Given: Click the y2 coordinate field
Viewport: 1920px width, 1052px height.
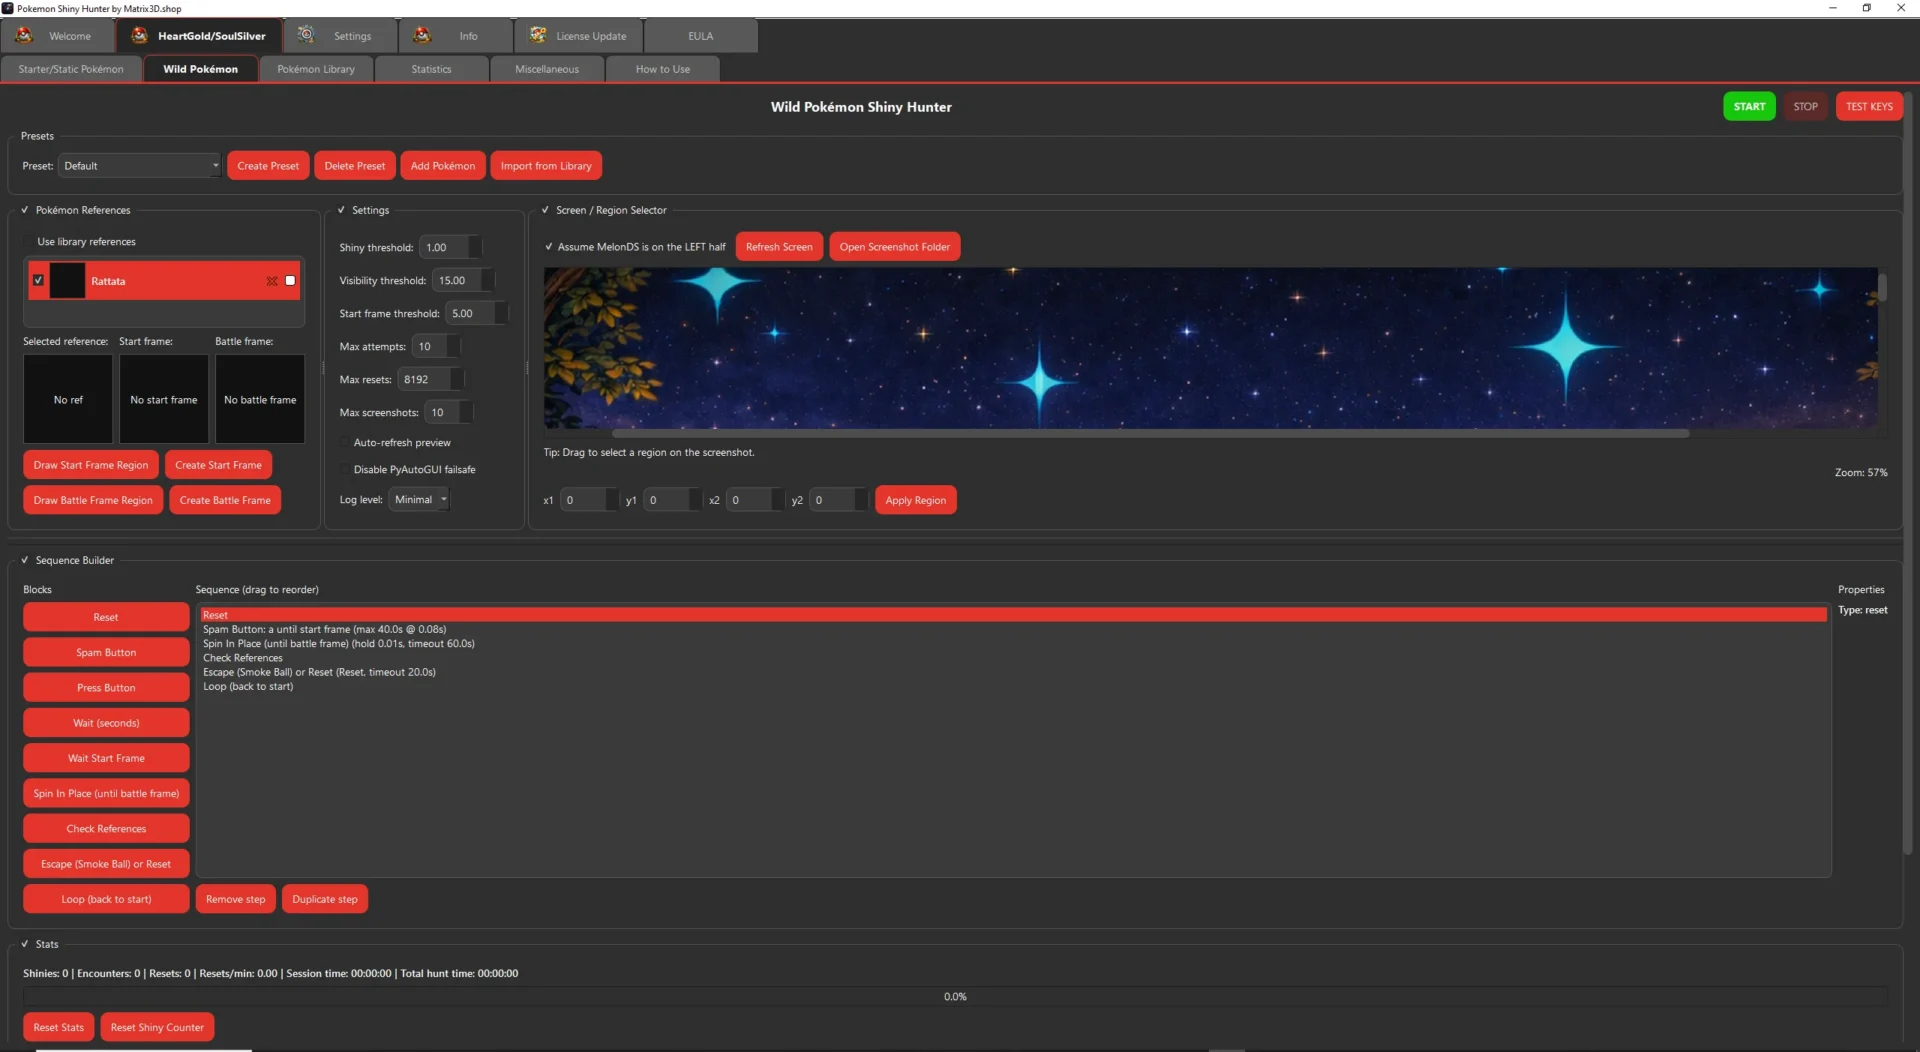Looking at the screenshot, I should click(838, 500).
